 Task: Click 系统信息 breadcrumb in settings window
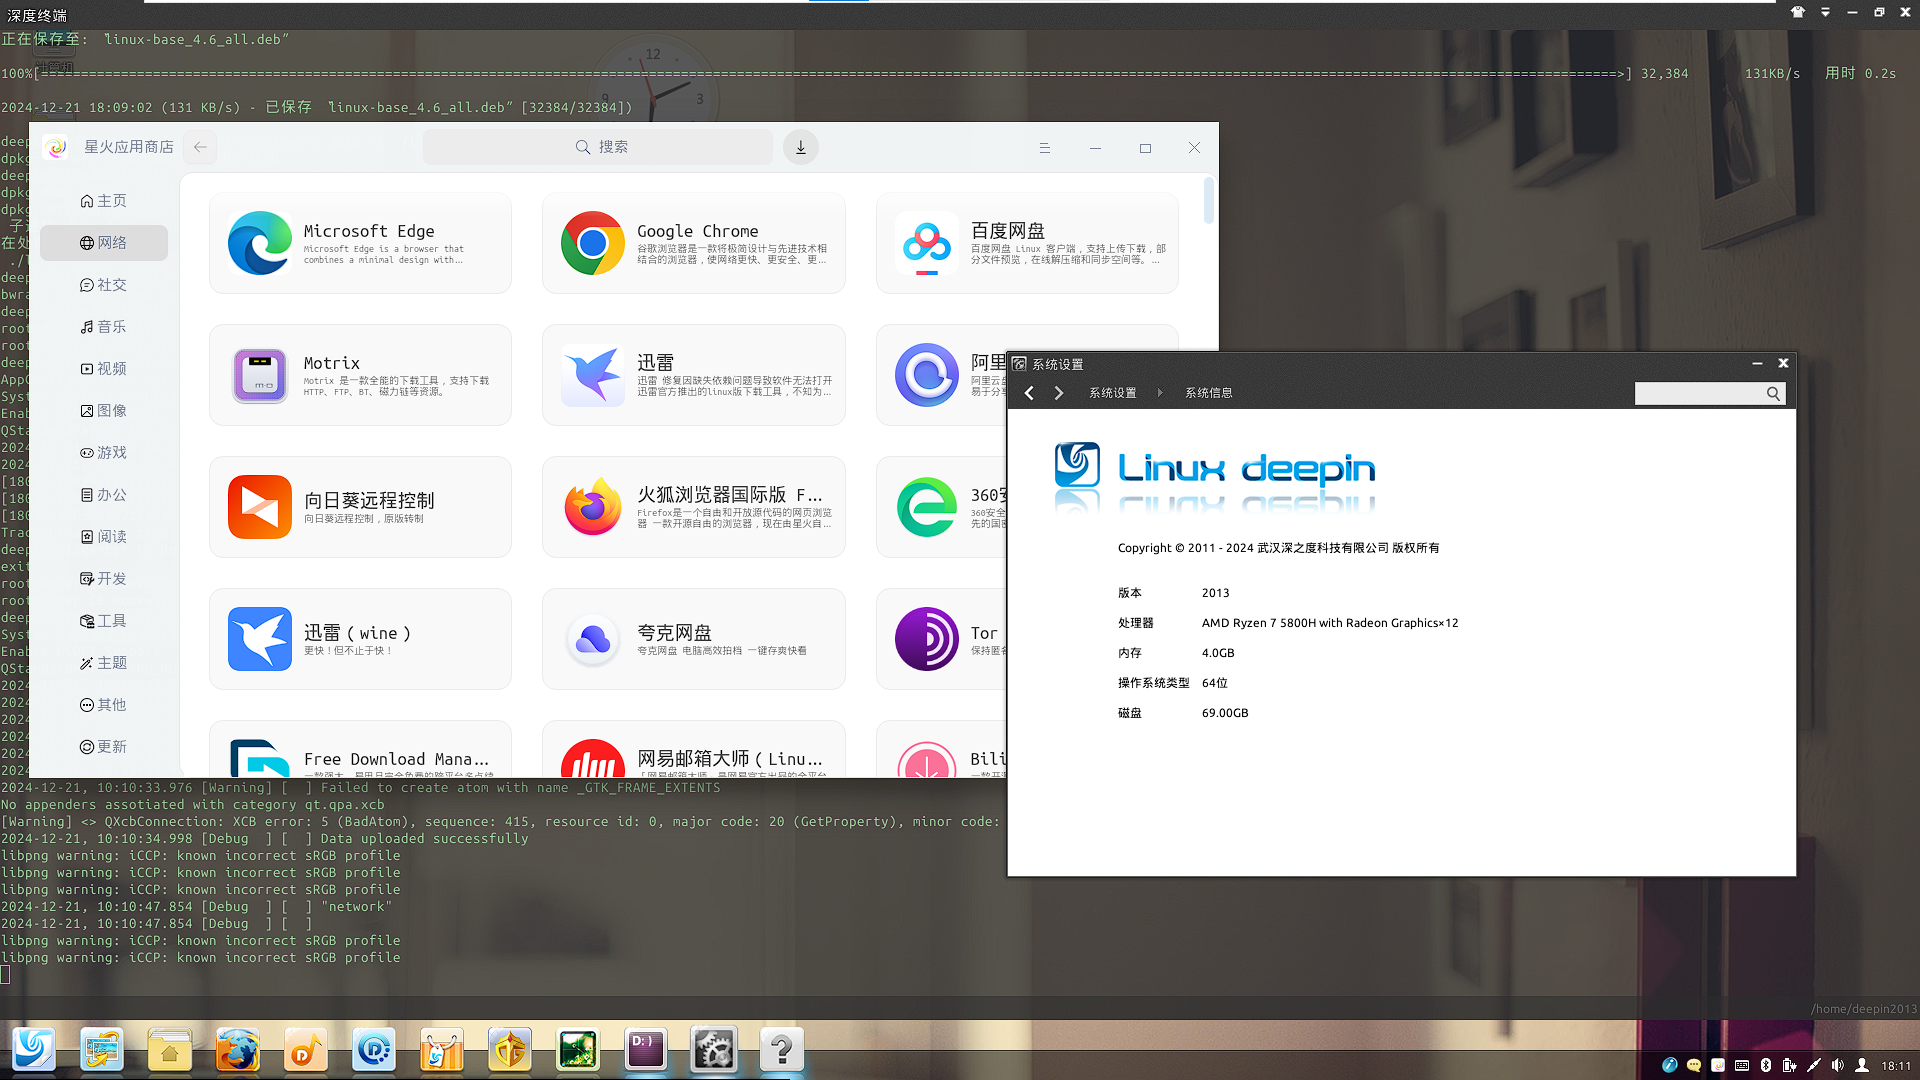tap(1208, 393)
